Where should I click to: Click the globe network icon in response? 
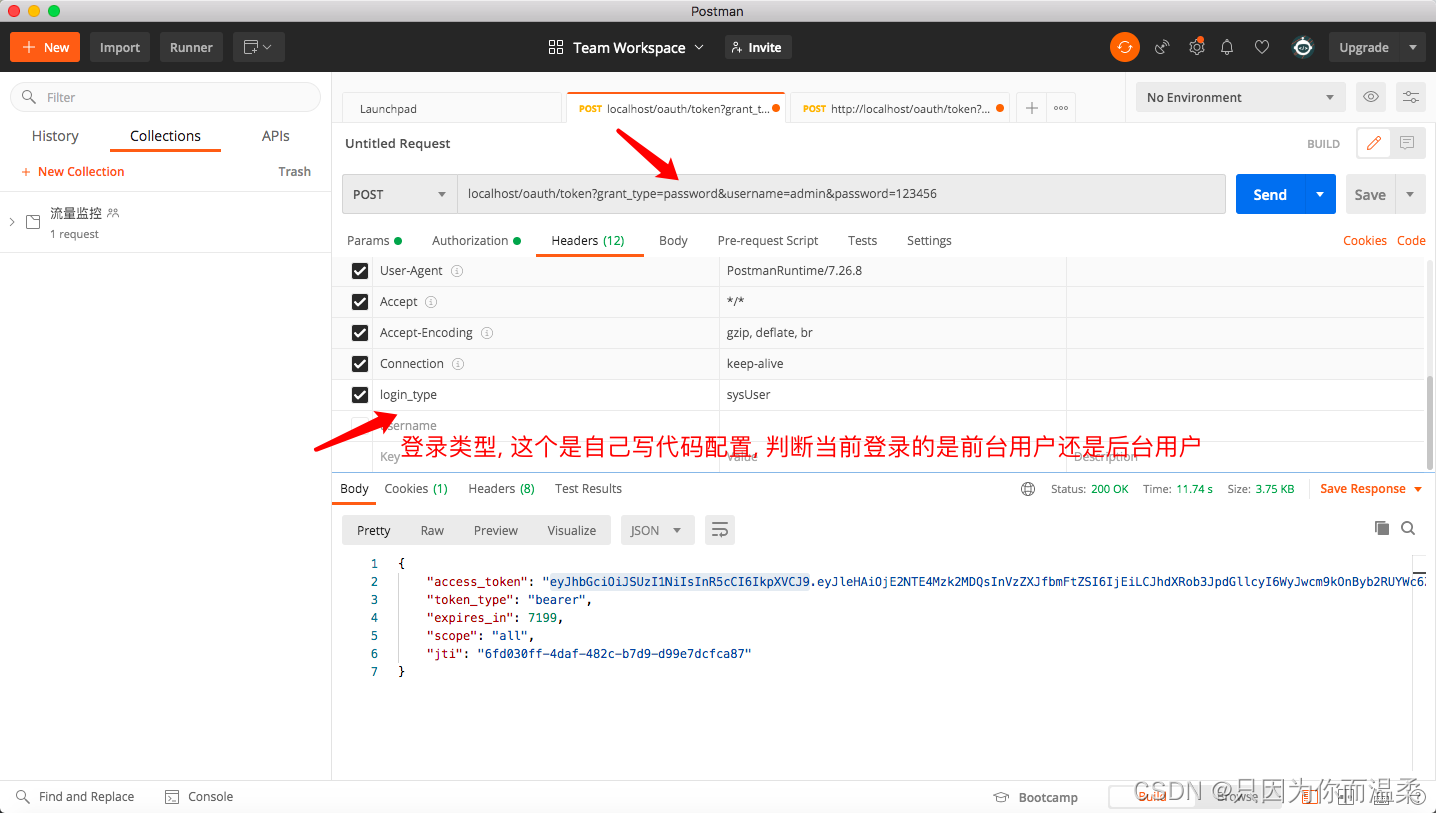[x=1028, y=489]
